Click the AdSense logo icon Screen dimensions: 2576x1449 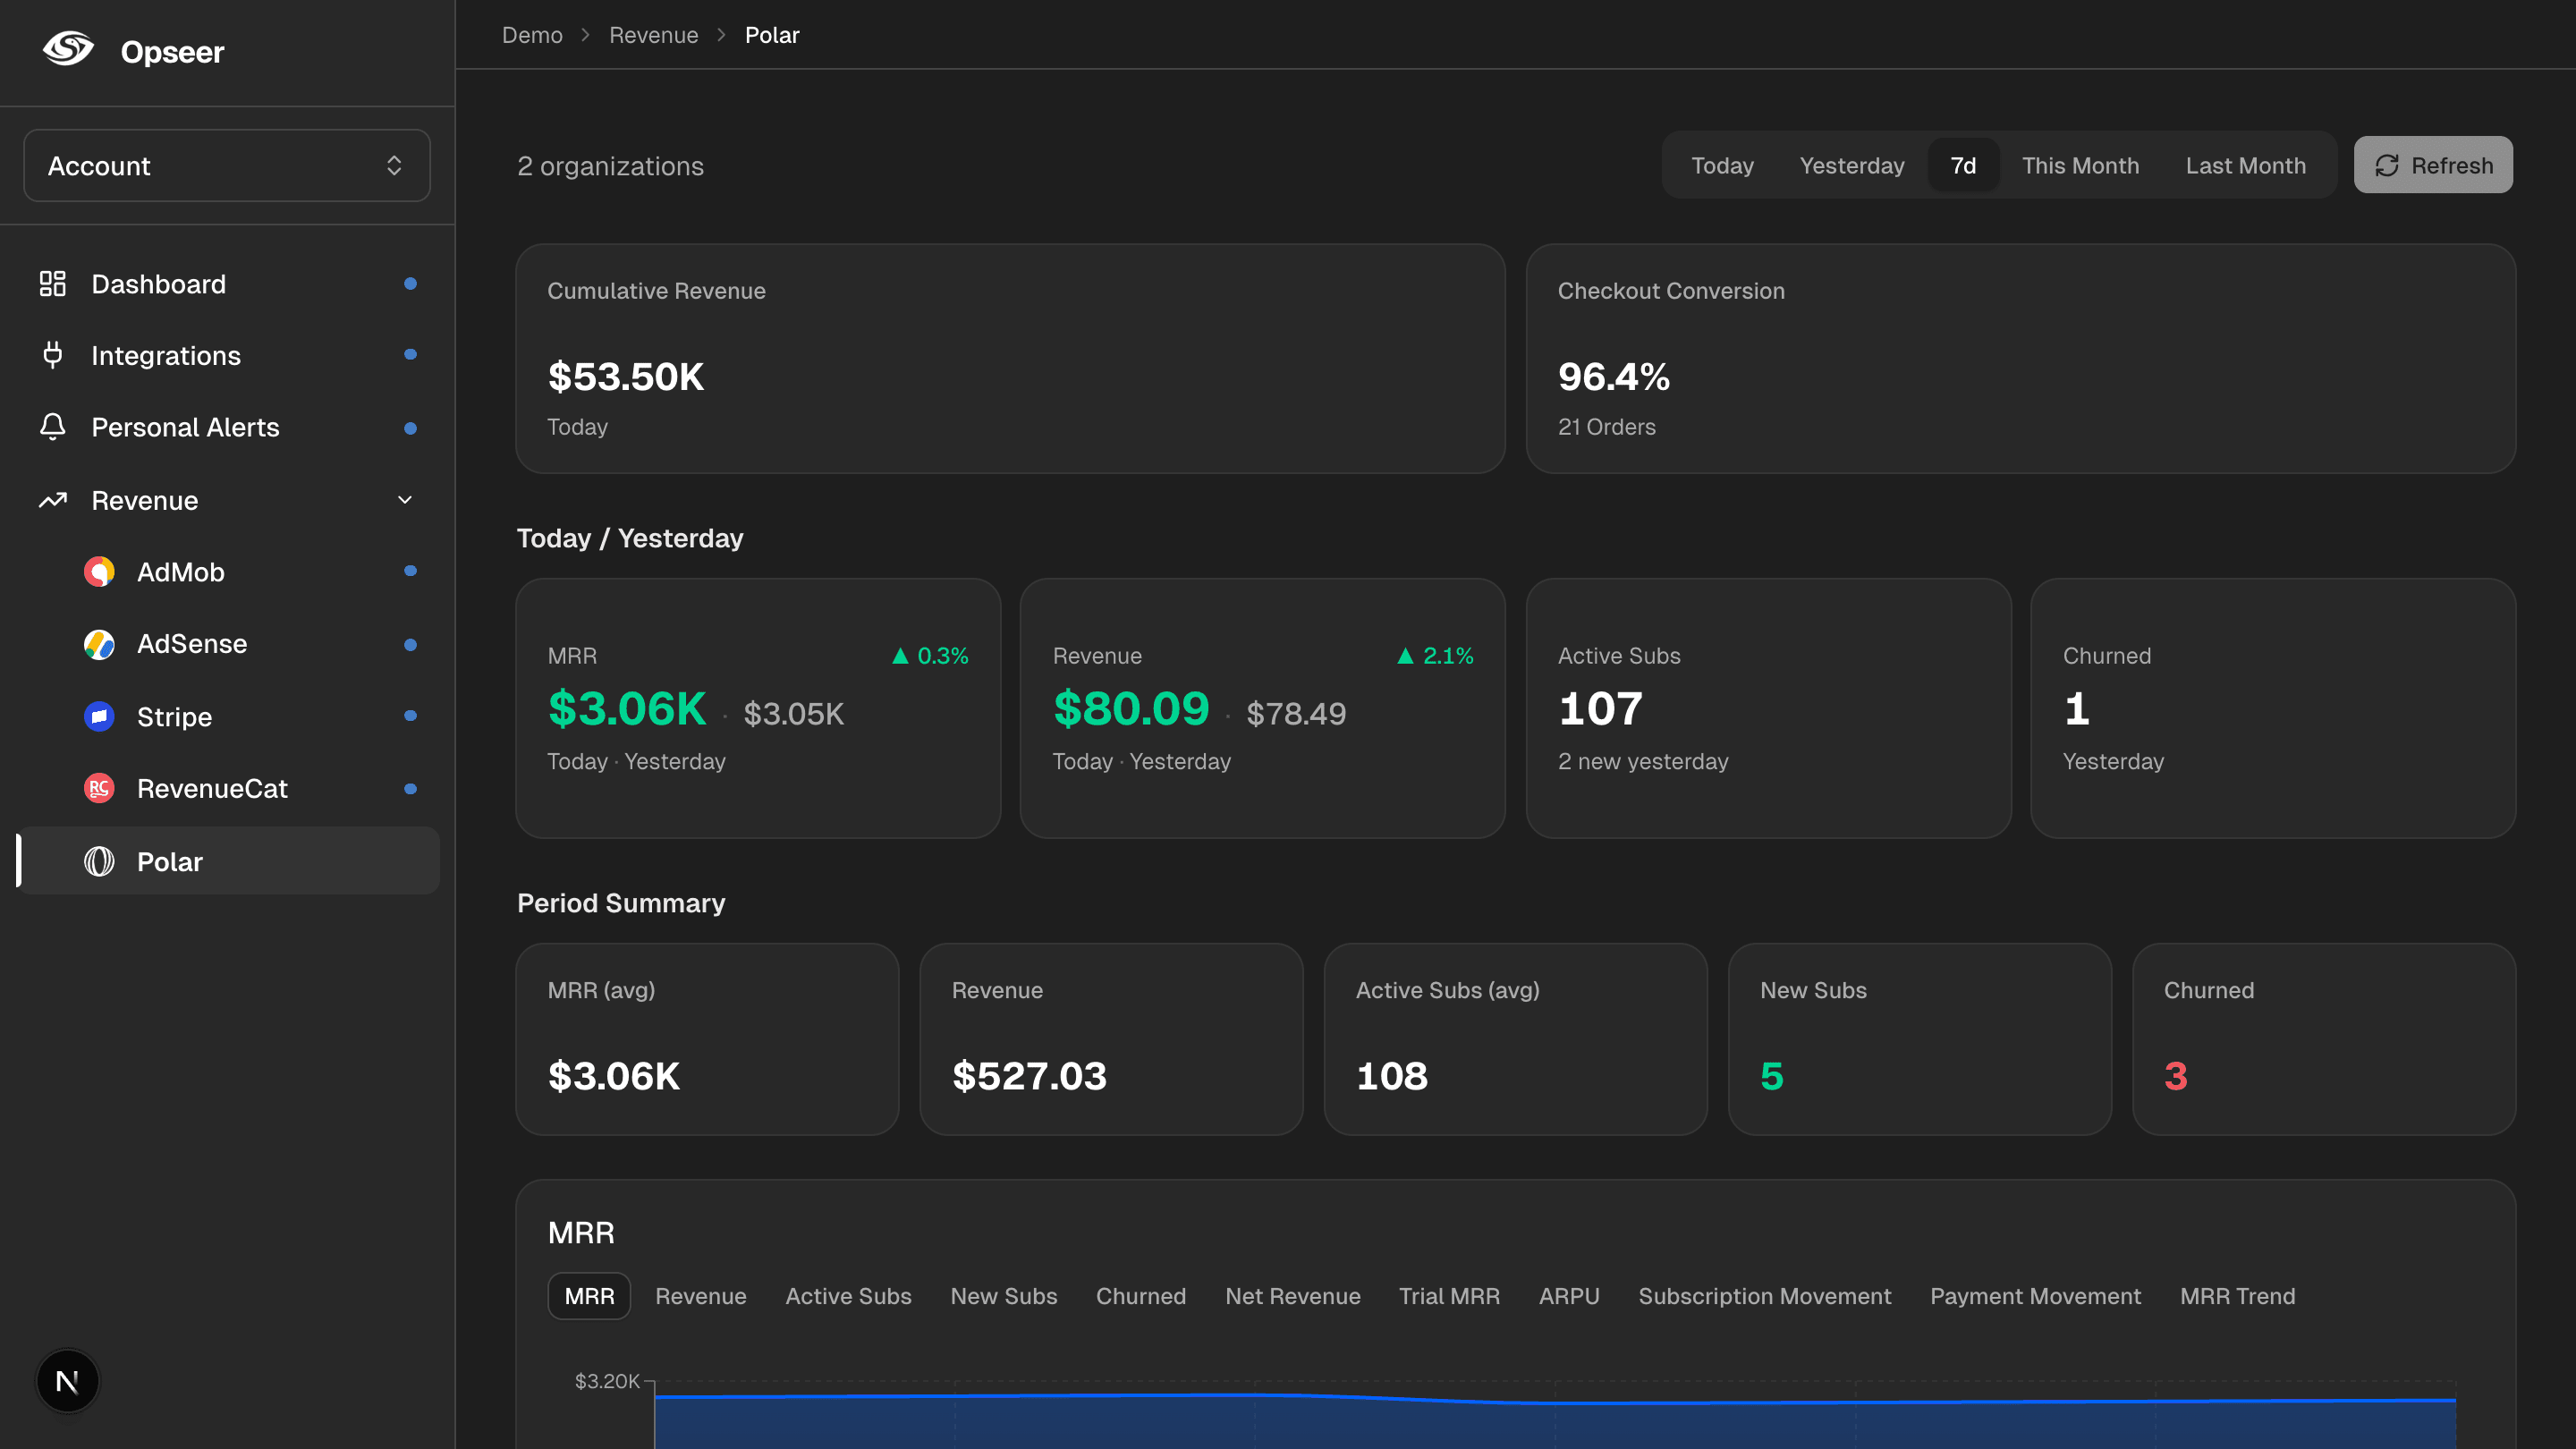pos(99,644)
